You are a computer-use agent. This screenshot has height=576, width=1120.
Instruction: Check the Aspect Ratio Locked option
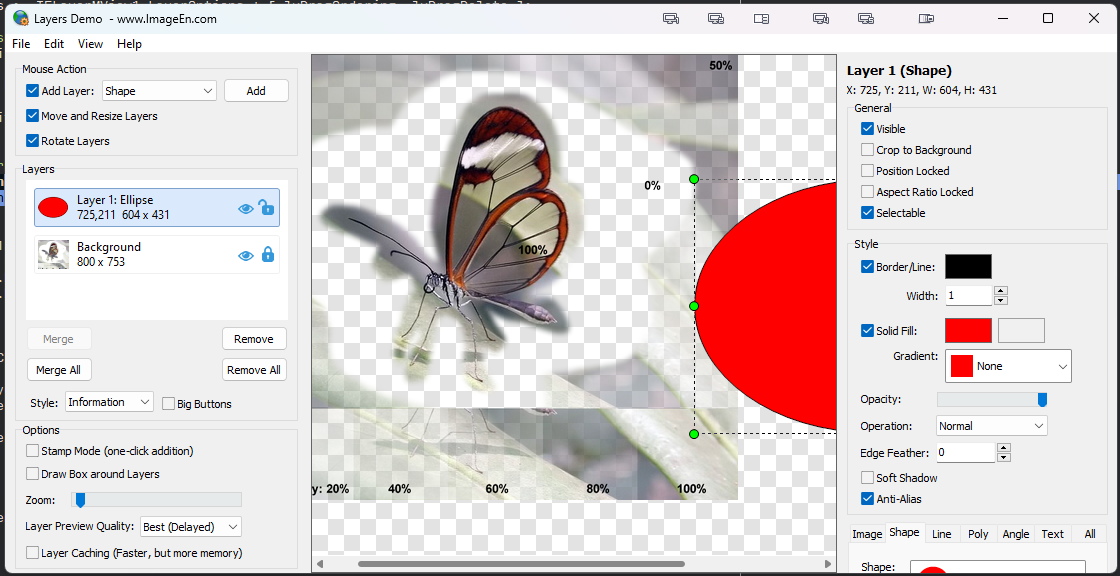(867, 192)
